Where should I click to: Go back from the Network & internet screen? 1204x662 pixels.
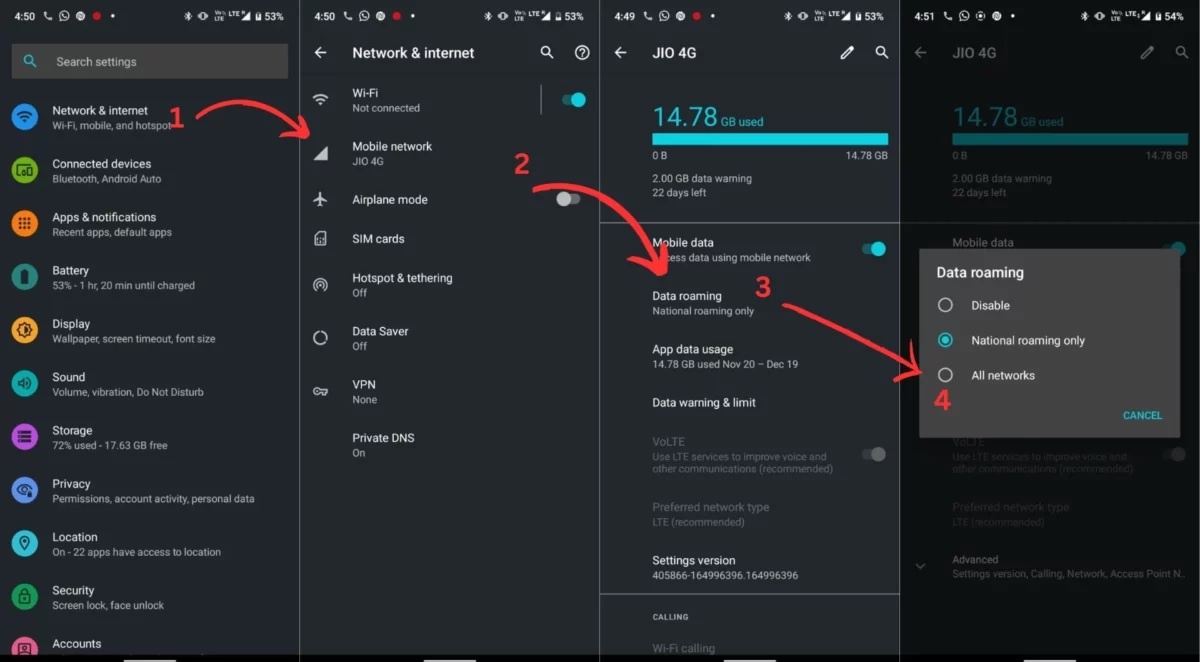click(x=321, y=53)
